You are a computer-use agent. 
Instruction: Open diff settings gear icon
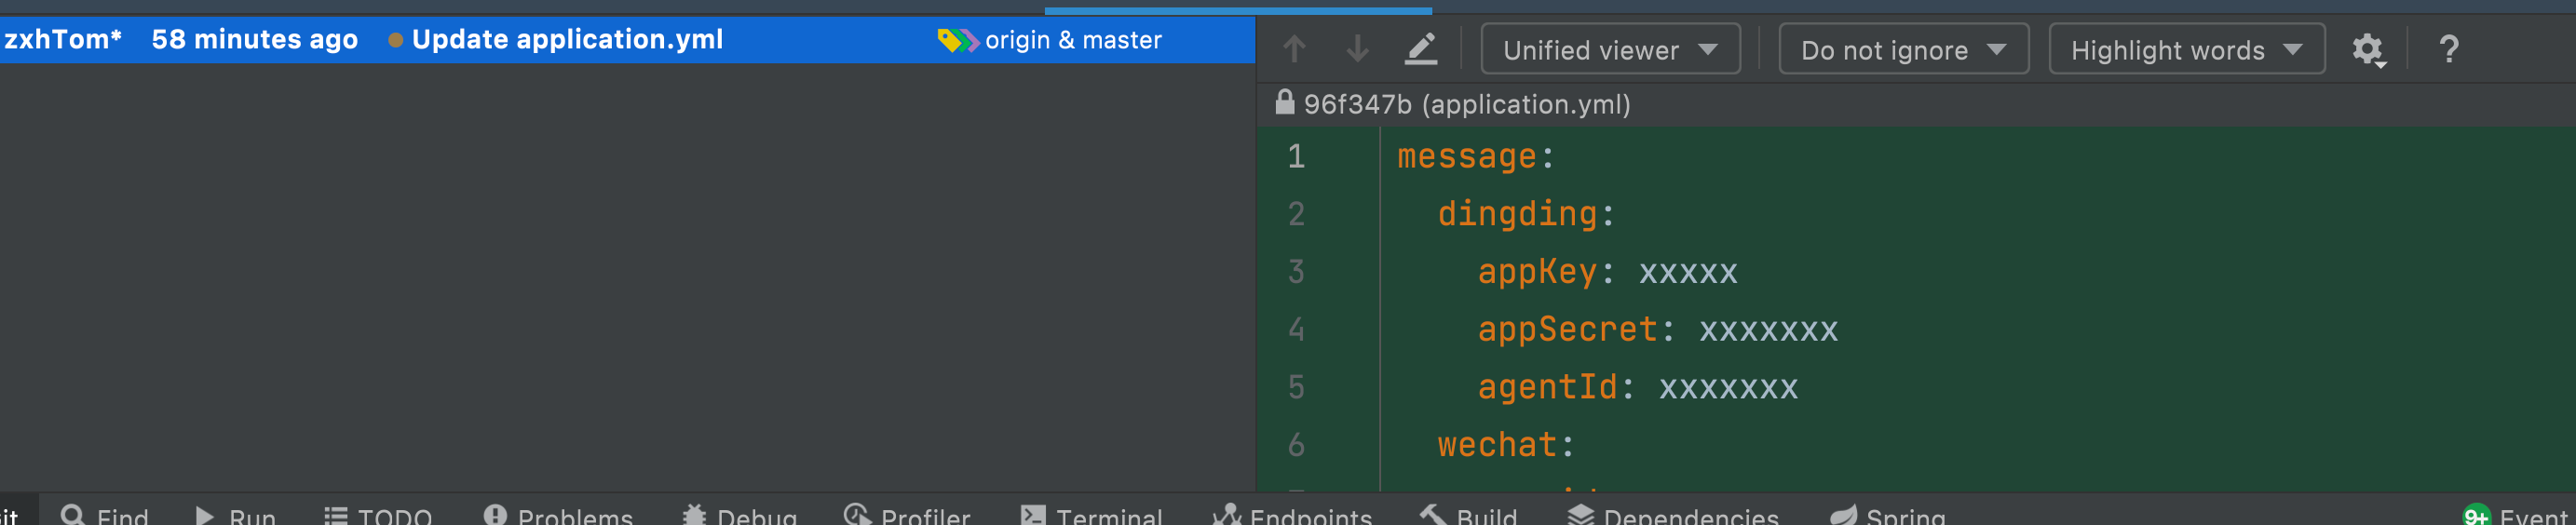coord(2368,49)
